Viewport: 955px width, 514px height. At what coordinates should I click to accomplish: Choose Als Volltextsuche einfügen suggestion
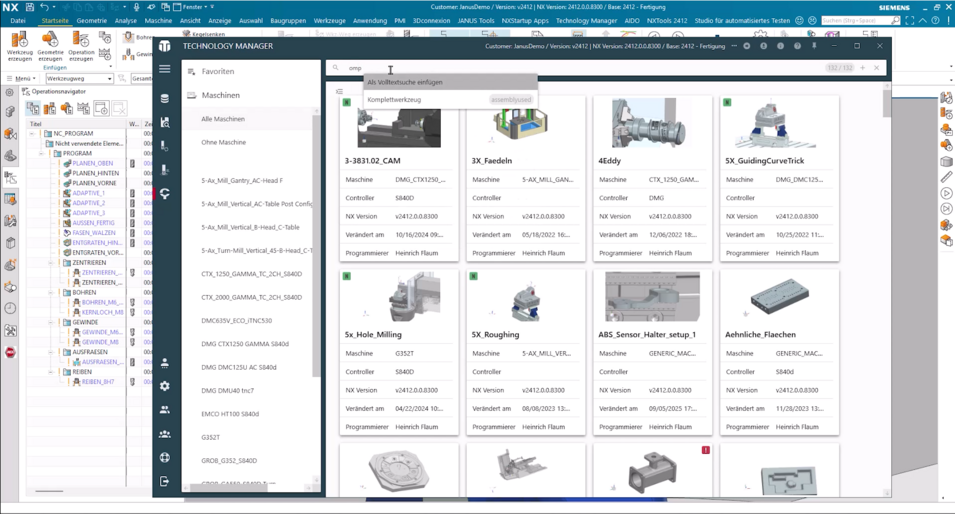450,82
